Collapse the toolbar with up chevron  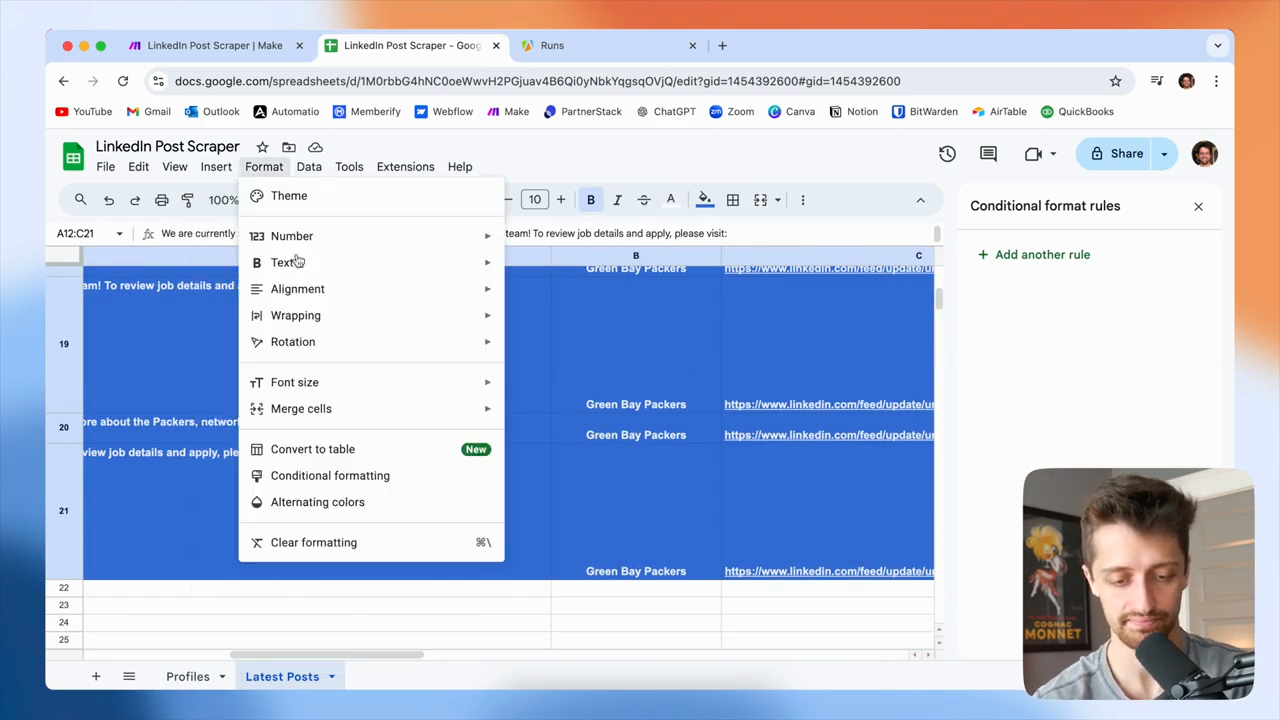921,200
